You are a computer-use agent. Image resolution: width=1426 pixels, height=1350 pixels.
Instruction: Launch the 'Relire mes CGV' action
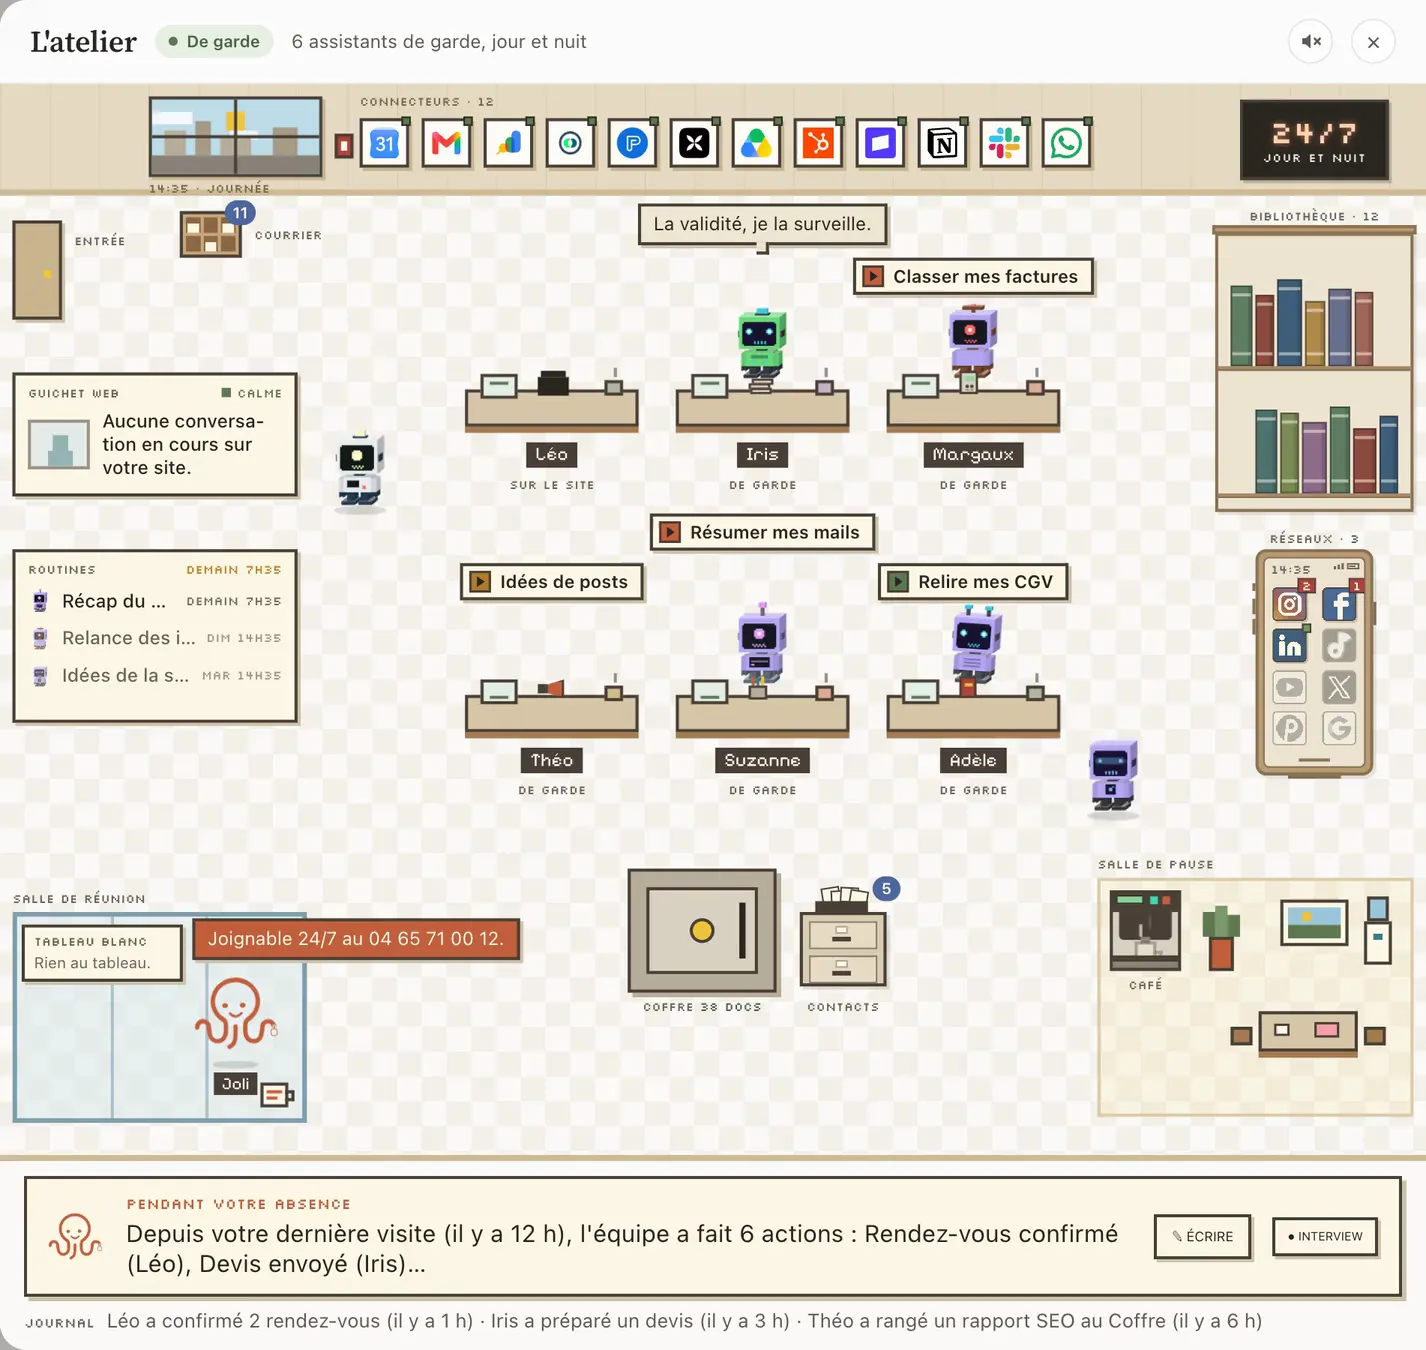click(973, 582)
